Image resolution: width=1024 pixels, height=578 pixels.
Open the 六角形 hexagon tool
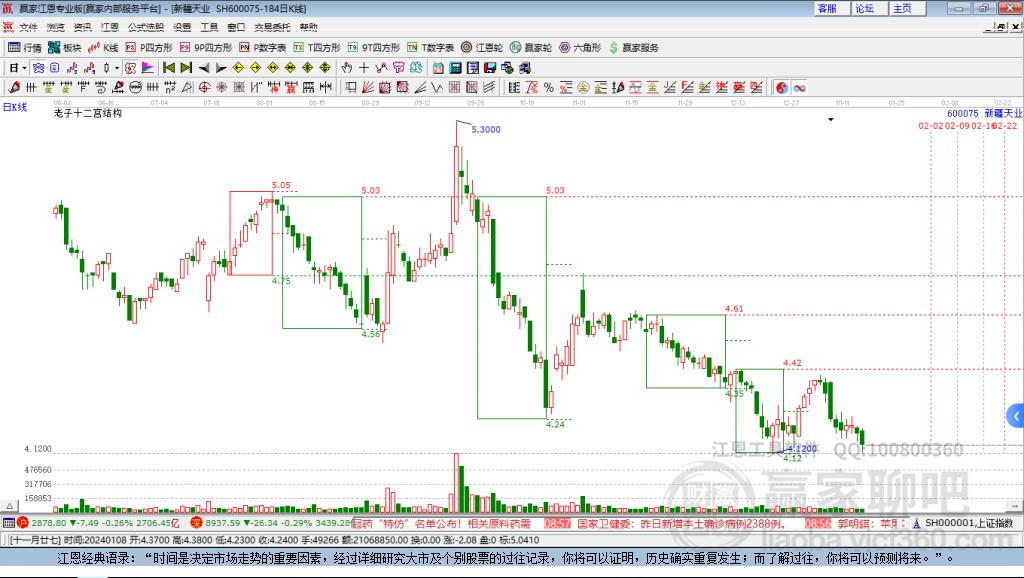[580, 48]
